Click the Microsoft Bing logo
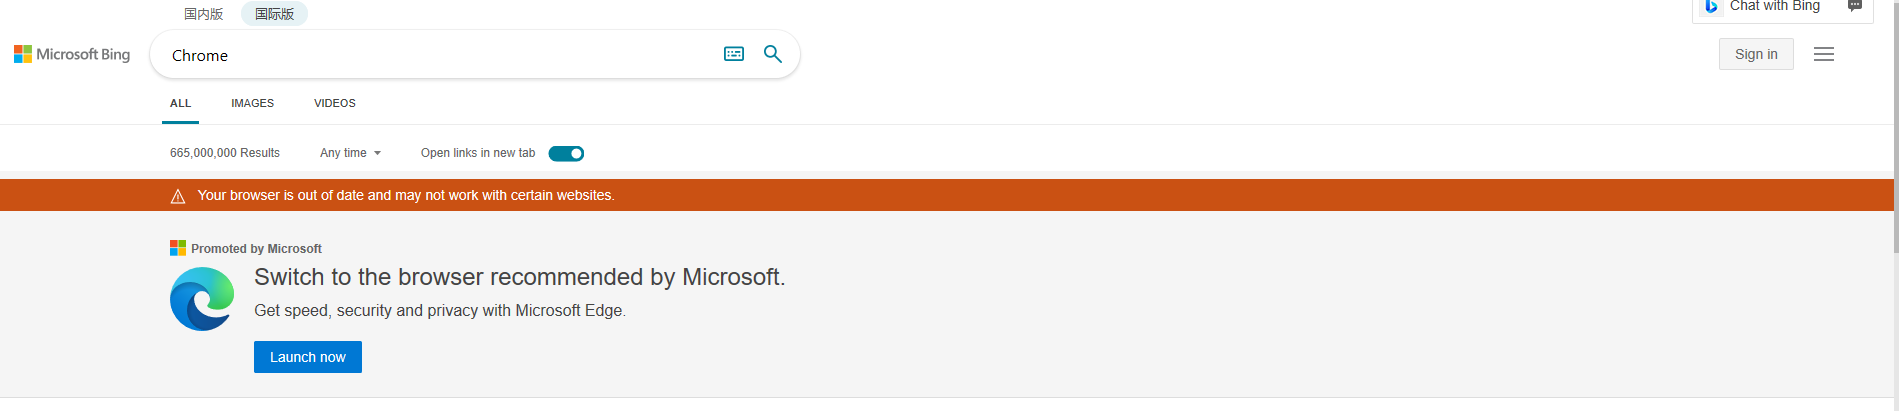The height and width of the screenshot is (411, 1899). [72, 54]
